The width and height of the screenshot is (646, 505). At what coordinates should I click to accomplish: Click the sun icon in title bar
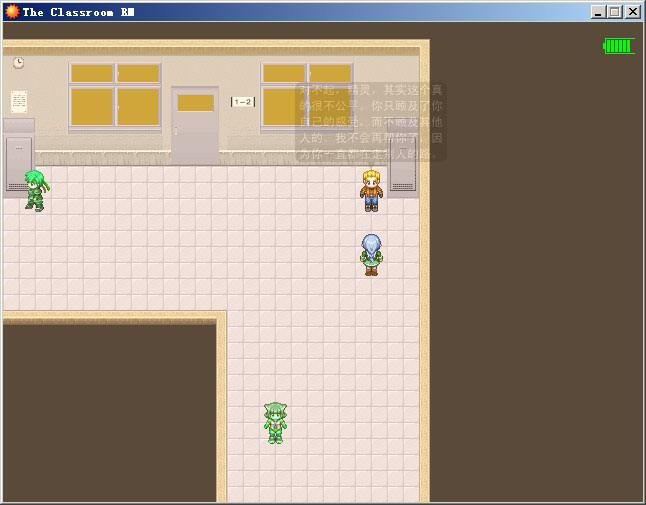click(x=12, y=12)
